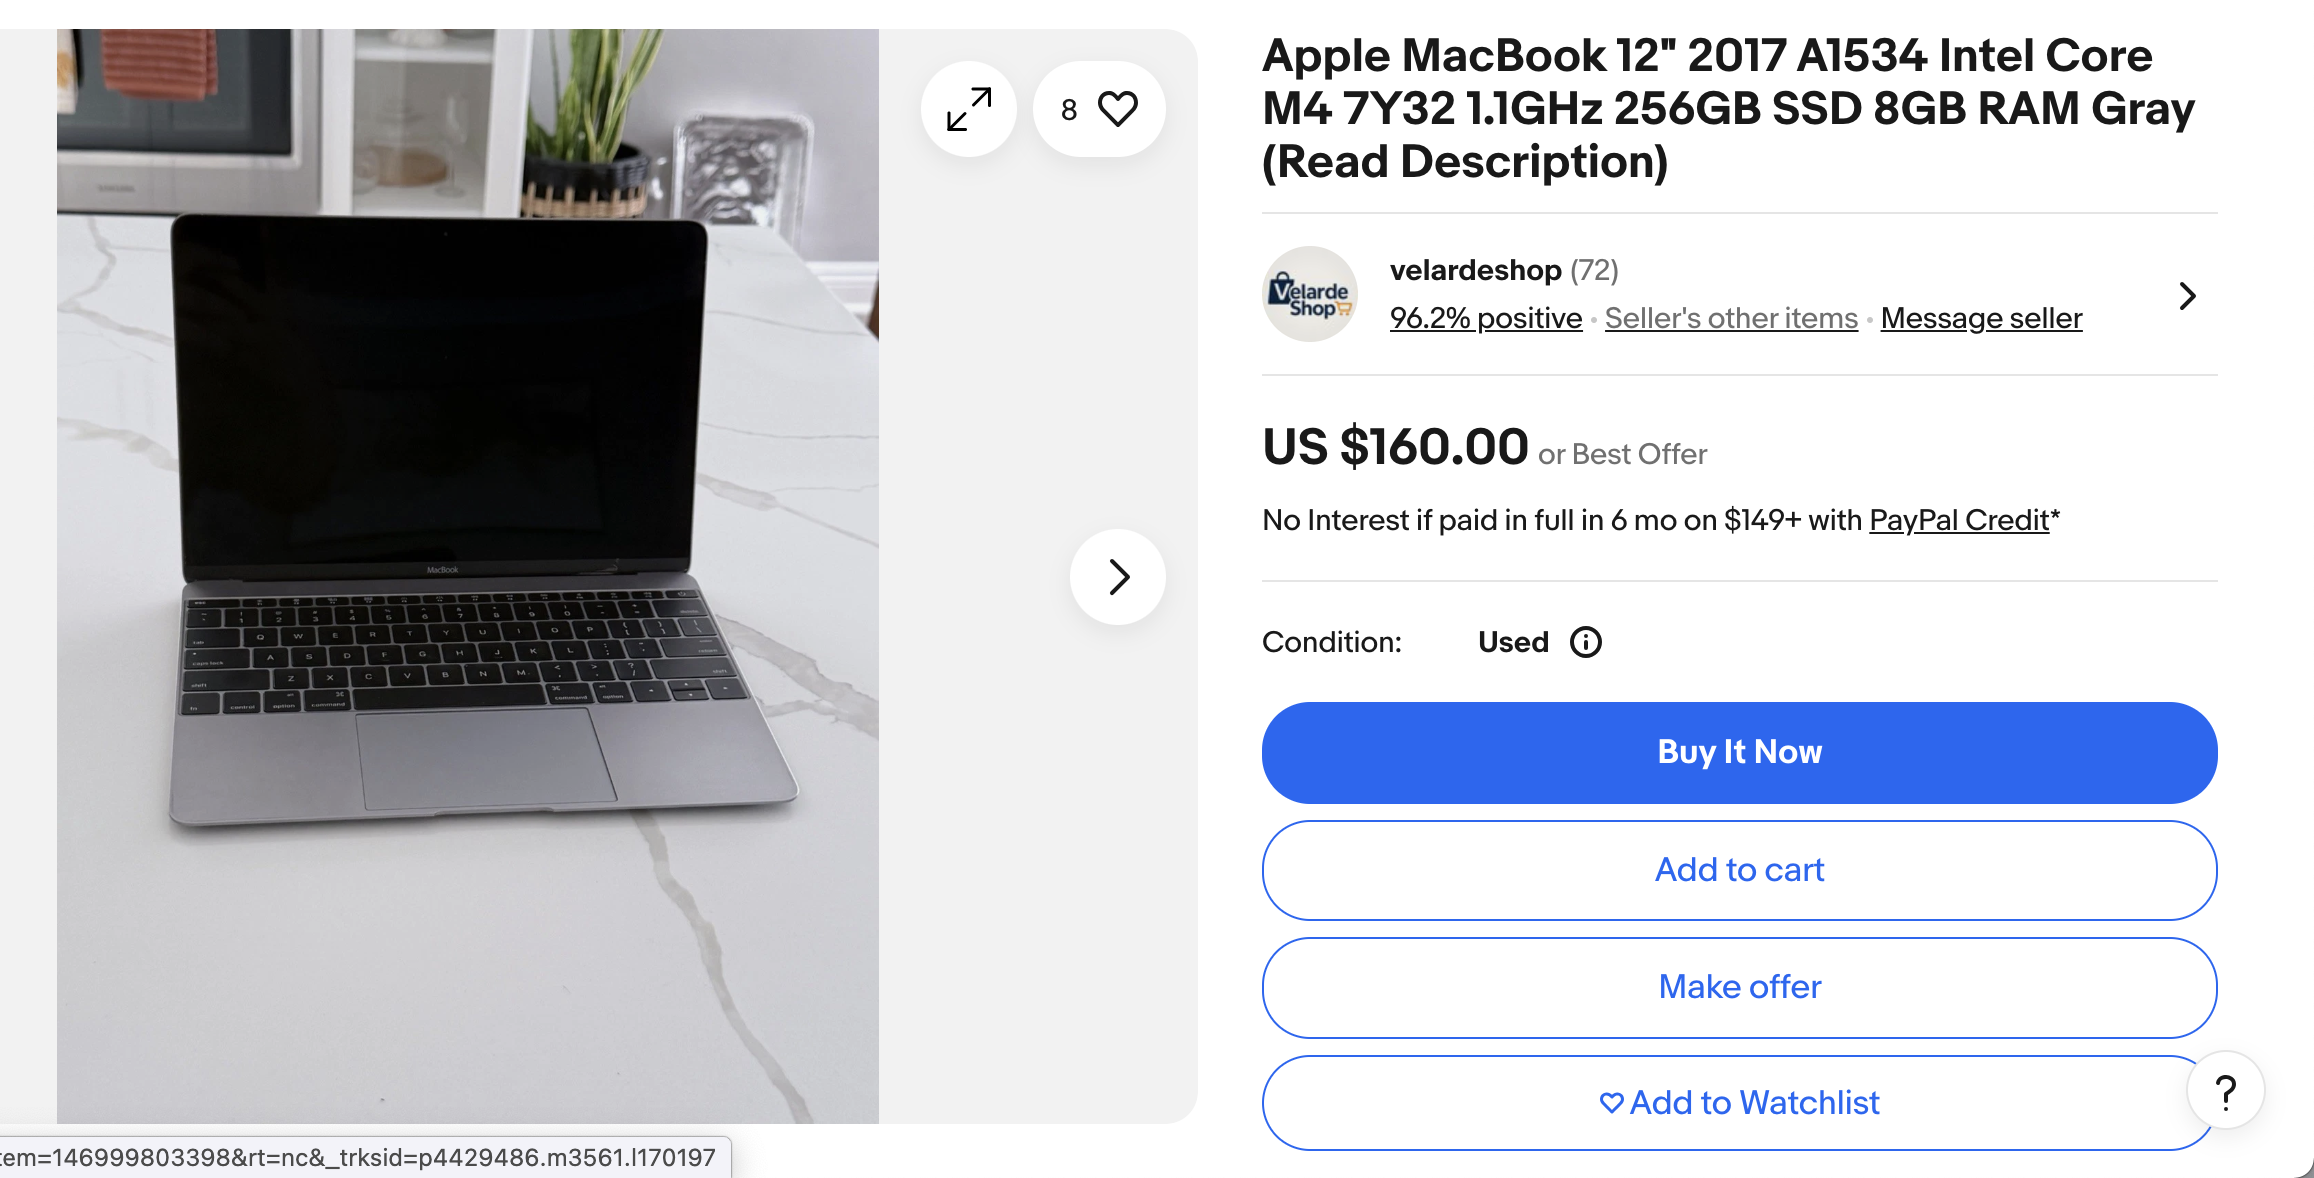Click the Make offer button
This screenshot has width=2314, height=1178.
tap(1739, 987)
